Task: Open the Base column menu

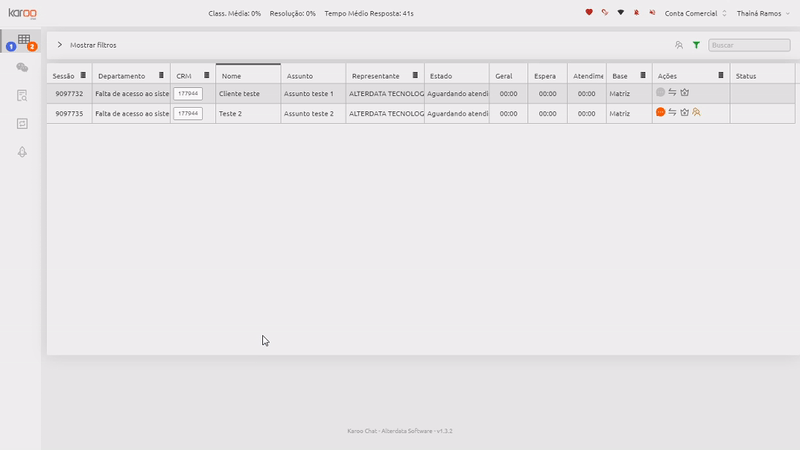Action: point(643,75)
